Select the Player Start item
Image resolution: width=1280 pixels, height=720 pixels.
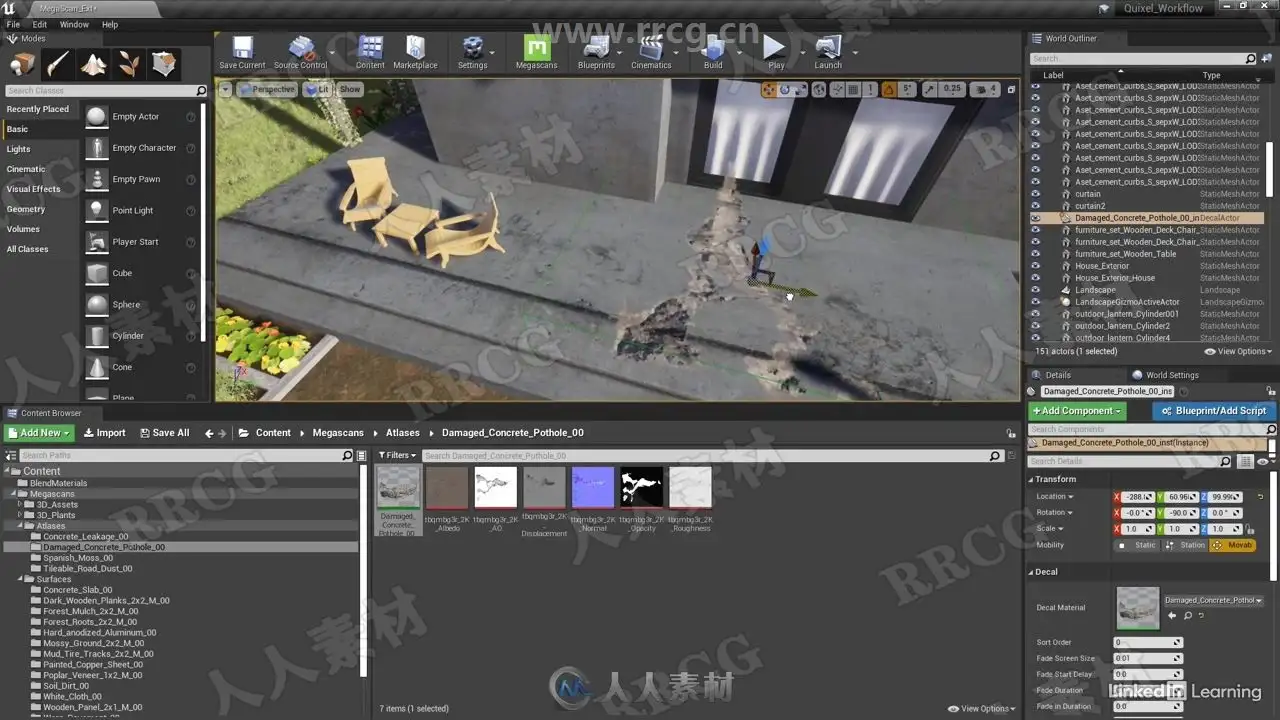point(141,242)
